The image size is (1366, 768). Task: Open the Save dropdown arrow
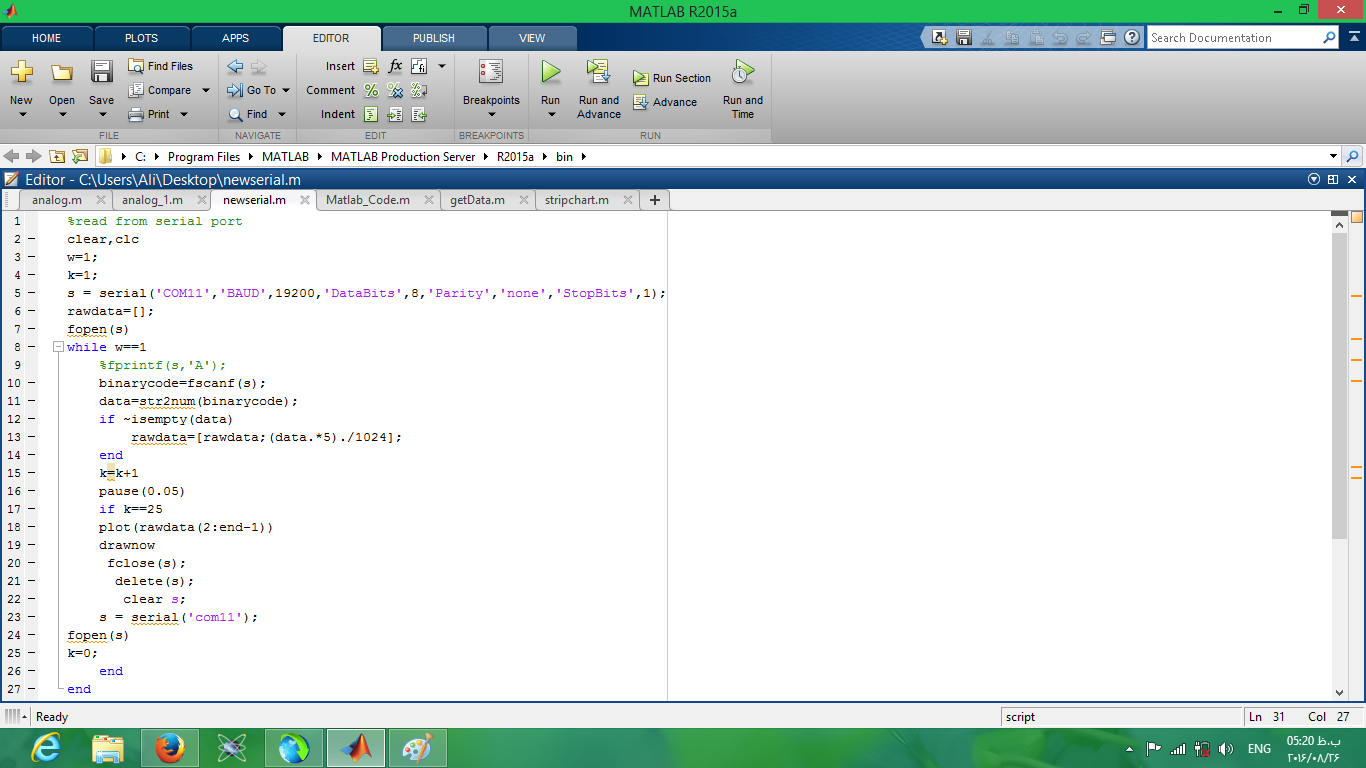click(x=101, y=114)
